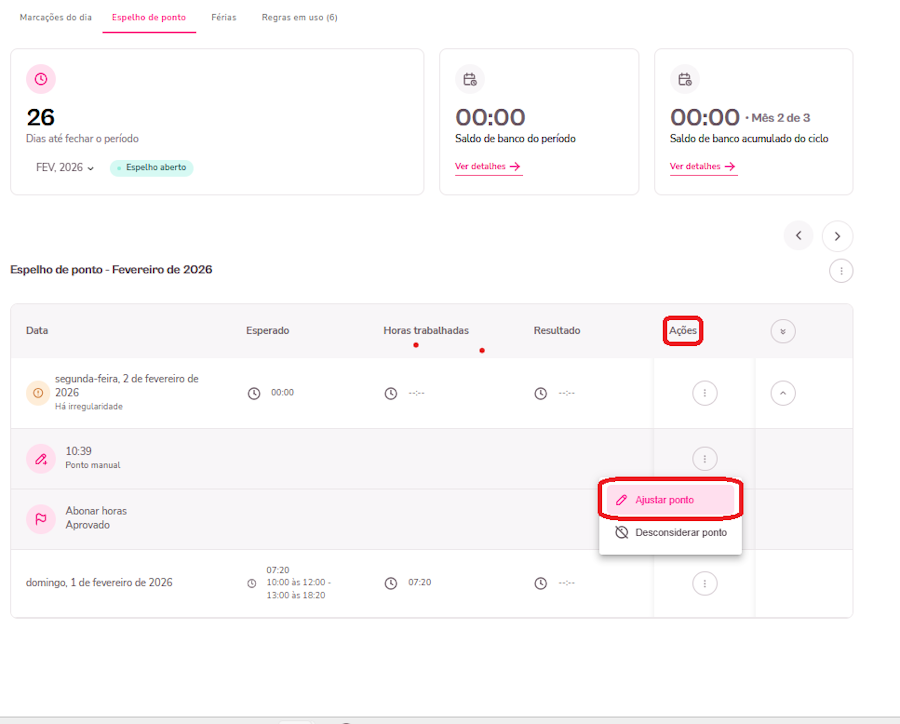Image resolution: width=900 pixels, height=724 pixels.
Task: Expand all rows with header double-chevron
Action: pyautogui.click(x=783, y=331)
